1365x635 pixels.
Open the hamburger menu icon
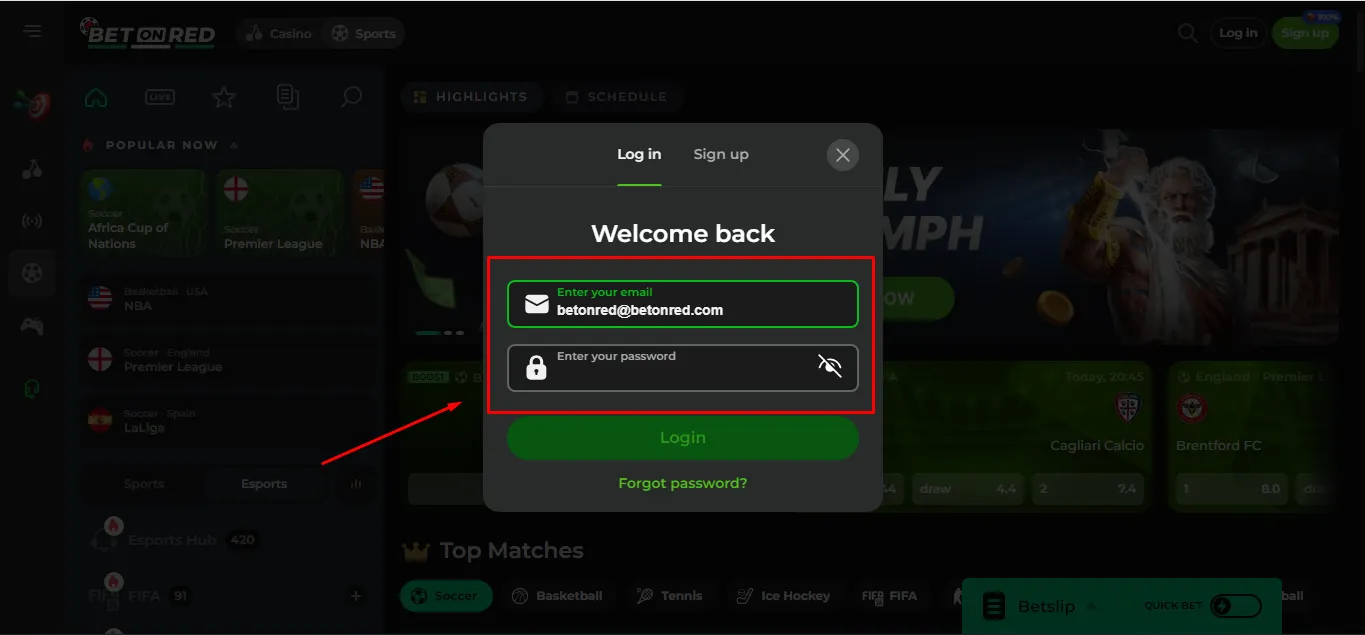coord(32,32)
